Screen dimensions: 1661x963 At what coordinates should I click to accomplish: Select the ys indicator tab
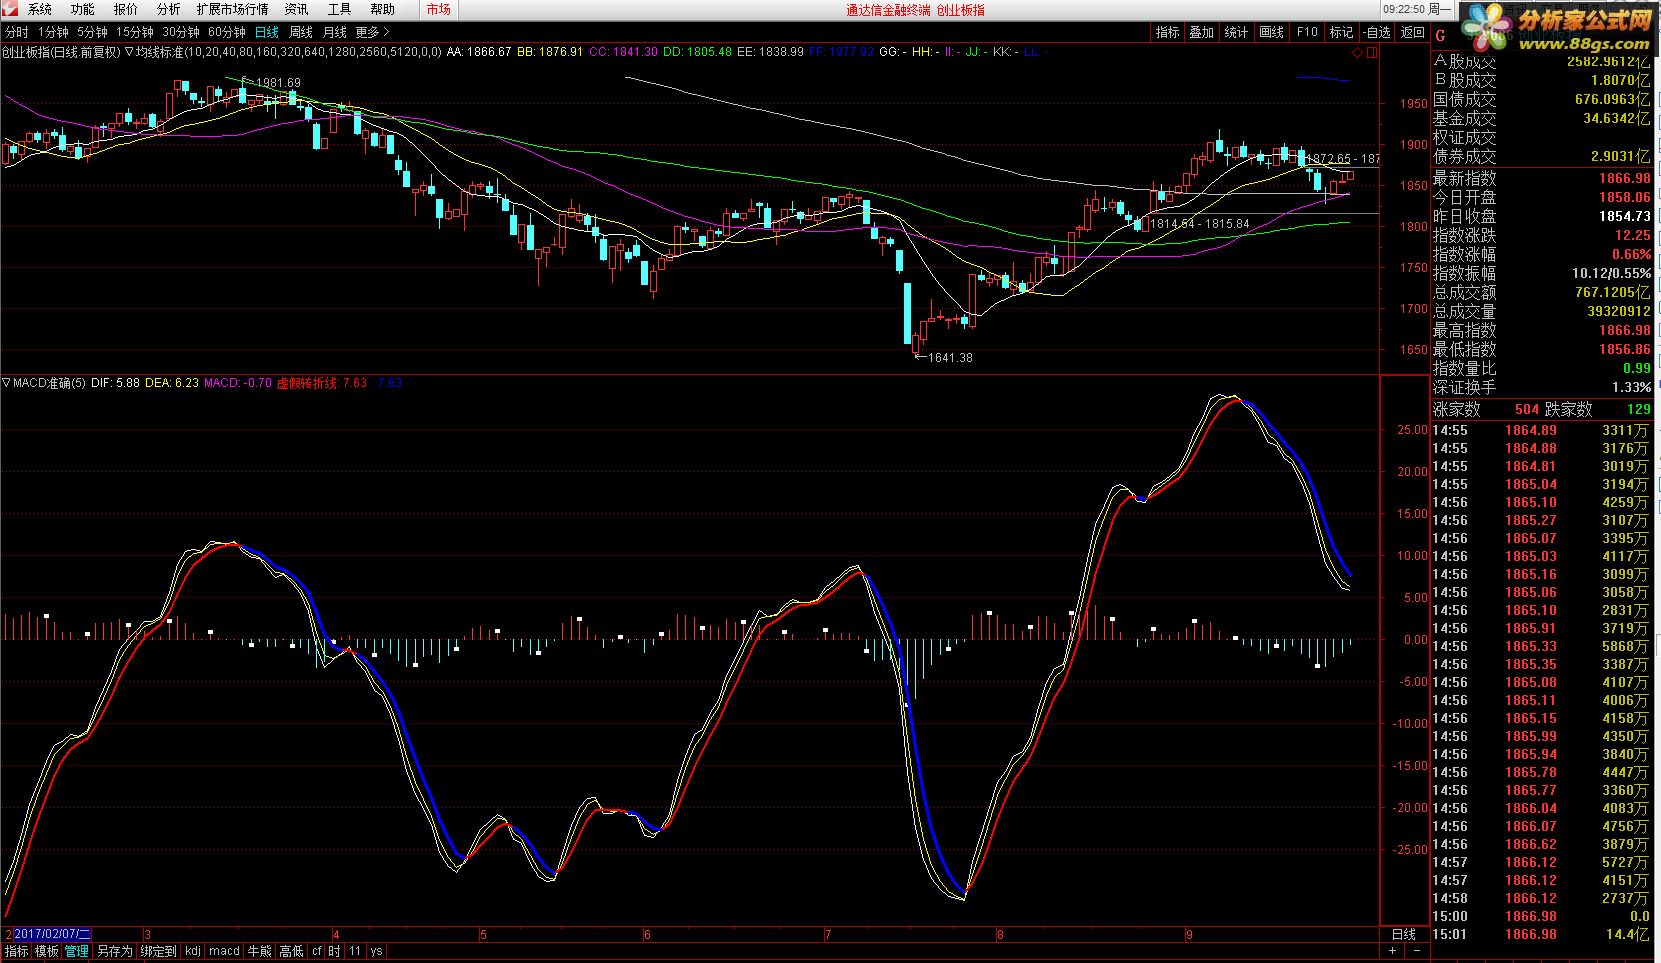376,951
